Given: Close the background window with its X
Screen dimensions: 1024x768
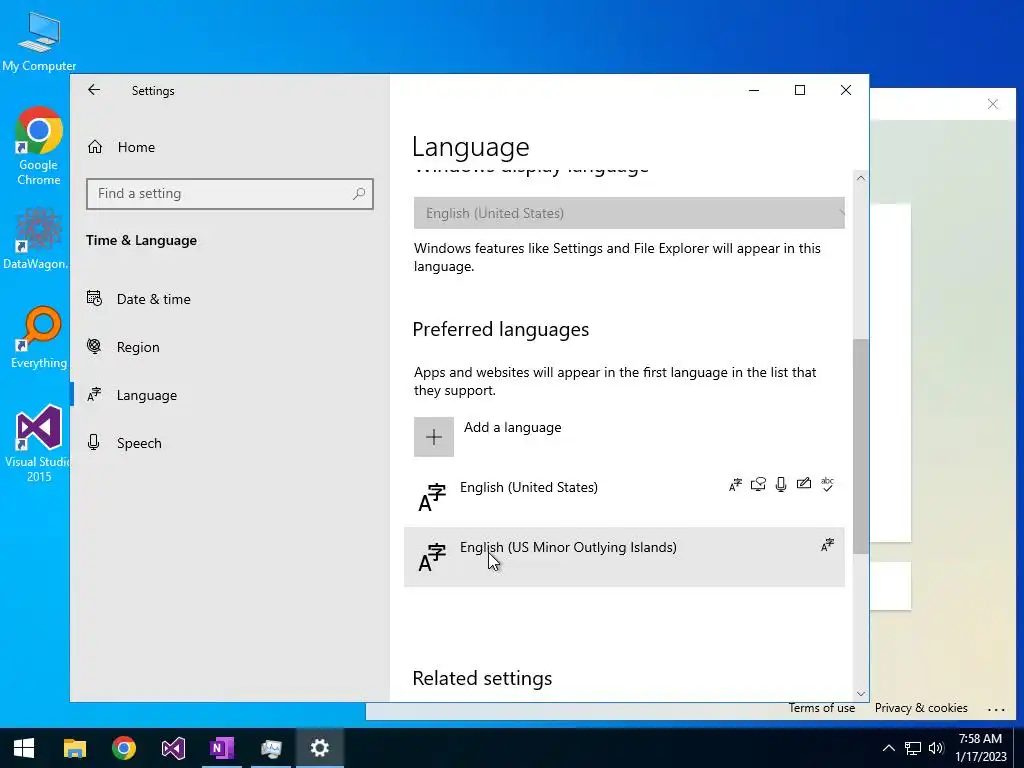Looking at the screenshot, I should pyautogui.click(x=993, y=104).
